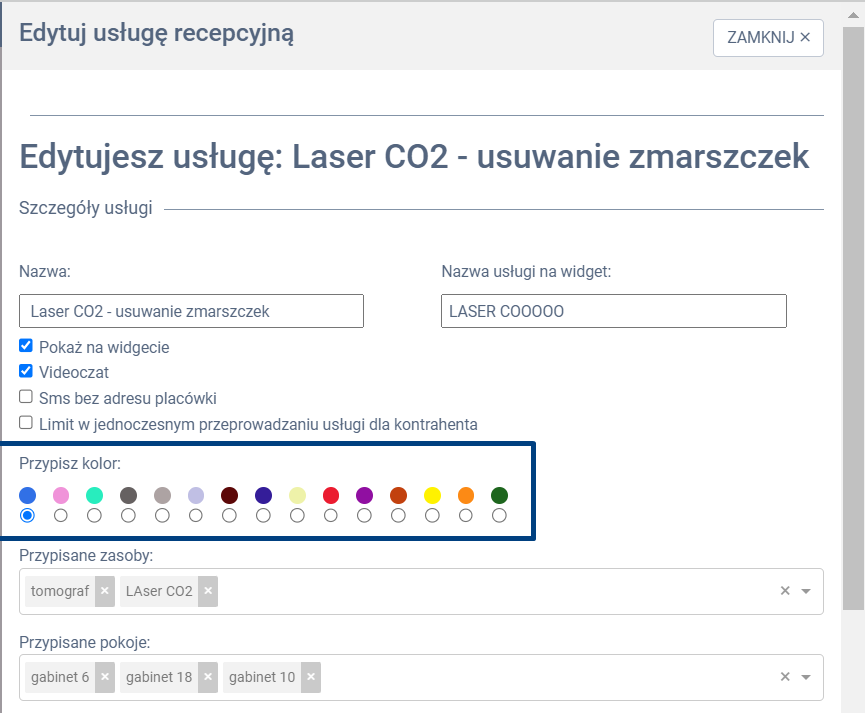Focus the Nazwa usługi na widget field
The width and height of the screenshot is (865, 713).
click(613, 311)
